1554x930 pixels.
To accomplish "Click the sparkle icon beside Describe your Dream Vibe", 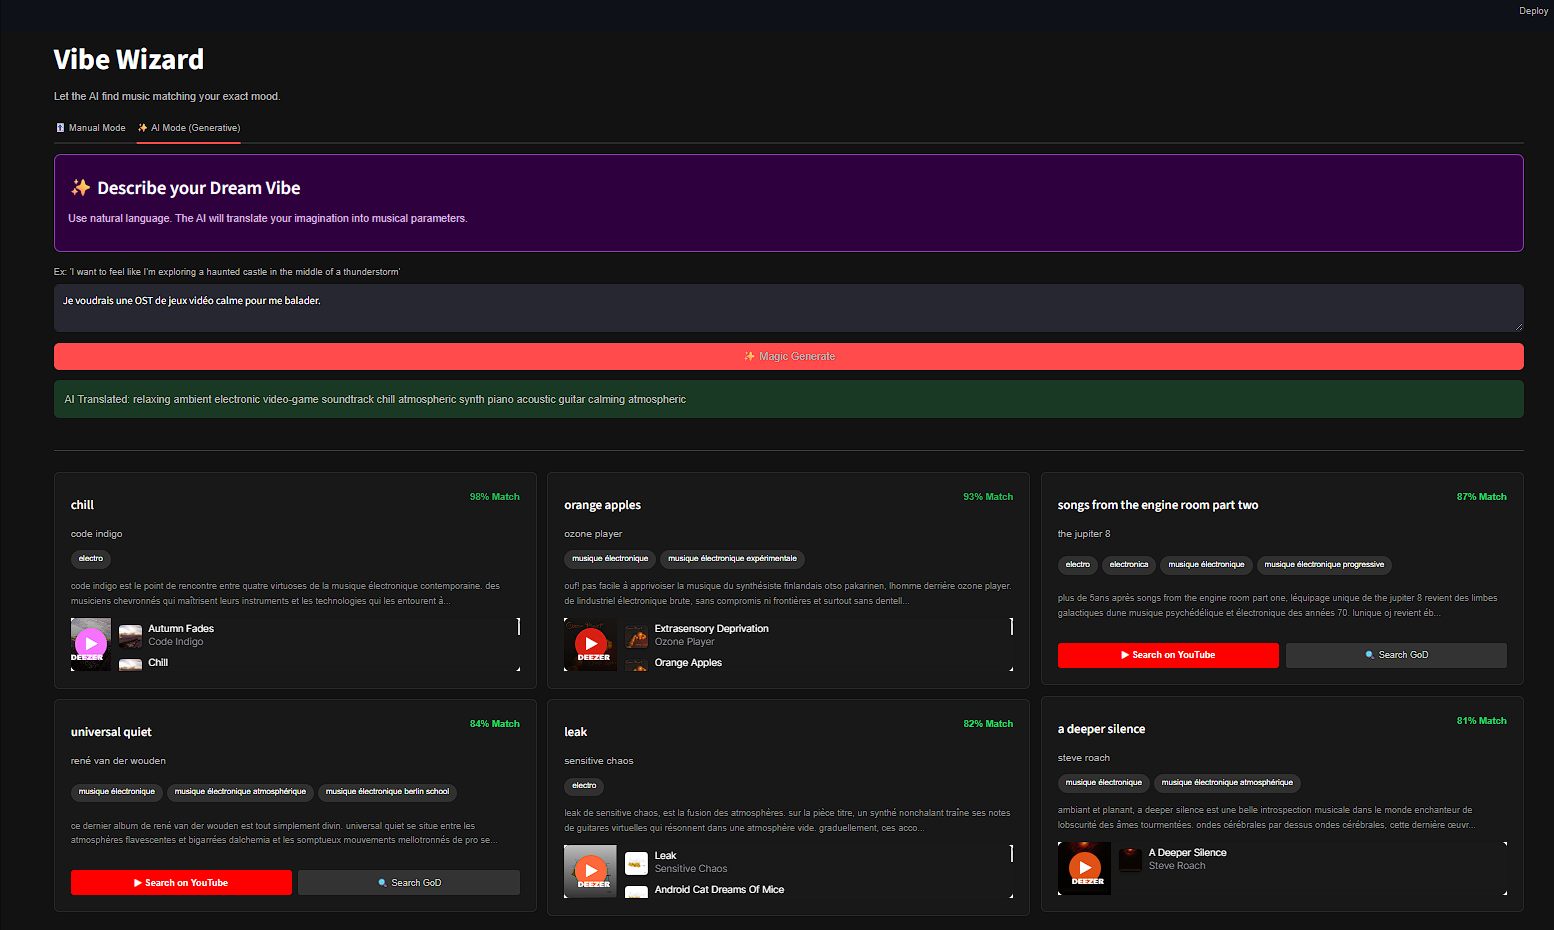I will coord(79,187).
